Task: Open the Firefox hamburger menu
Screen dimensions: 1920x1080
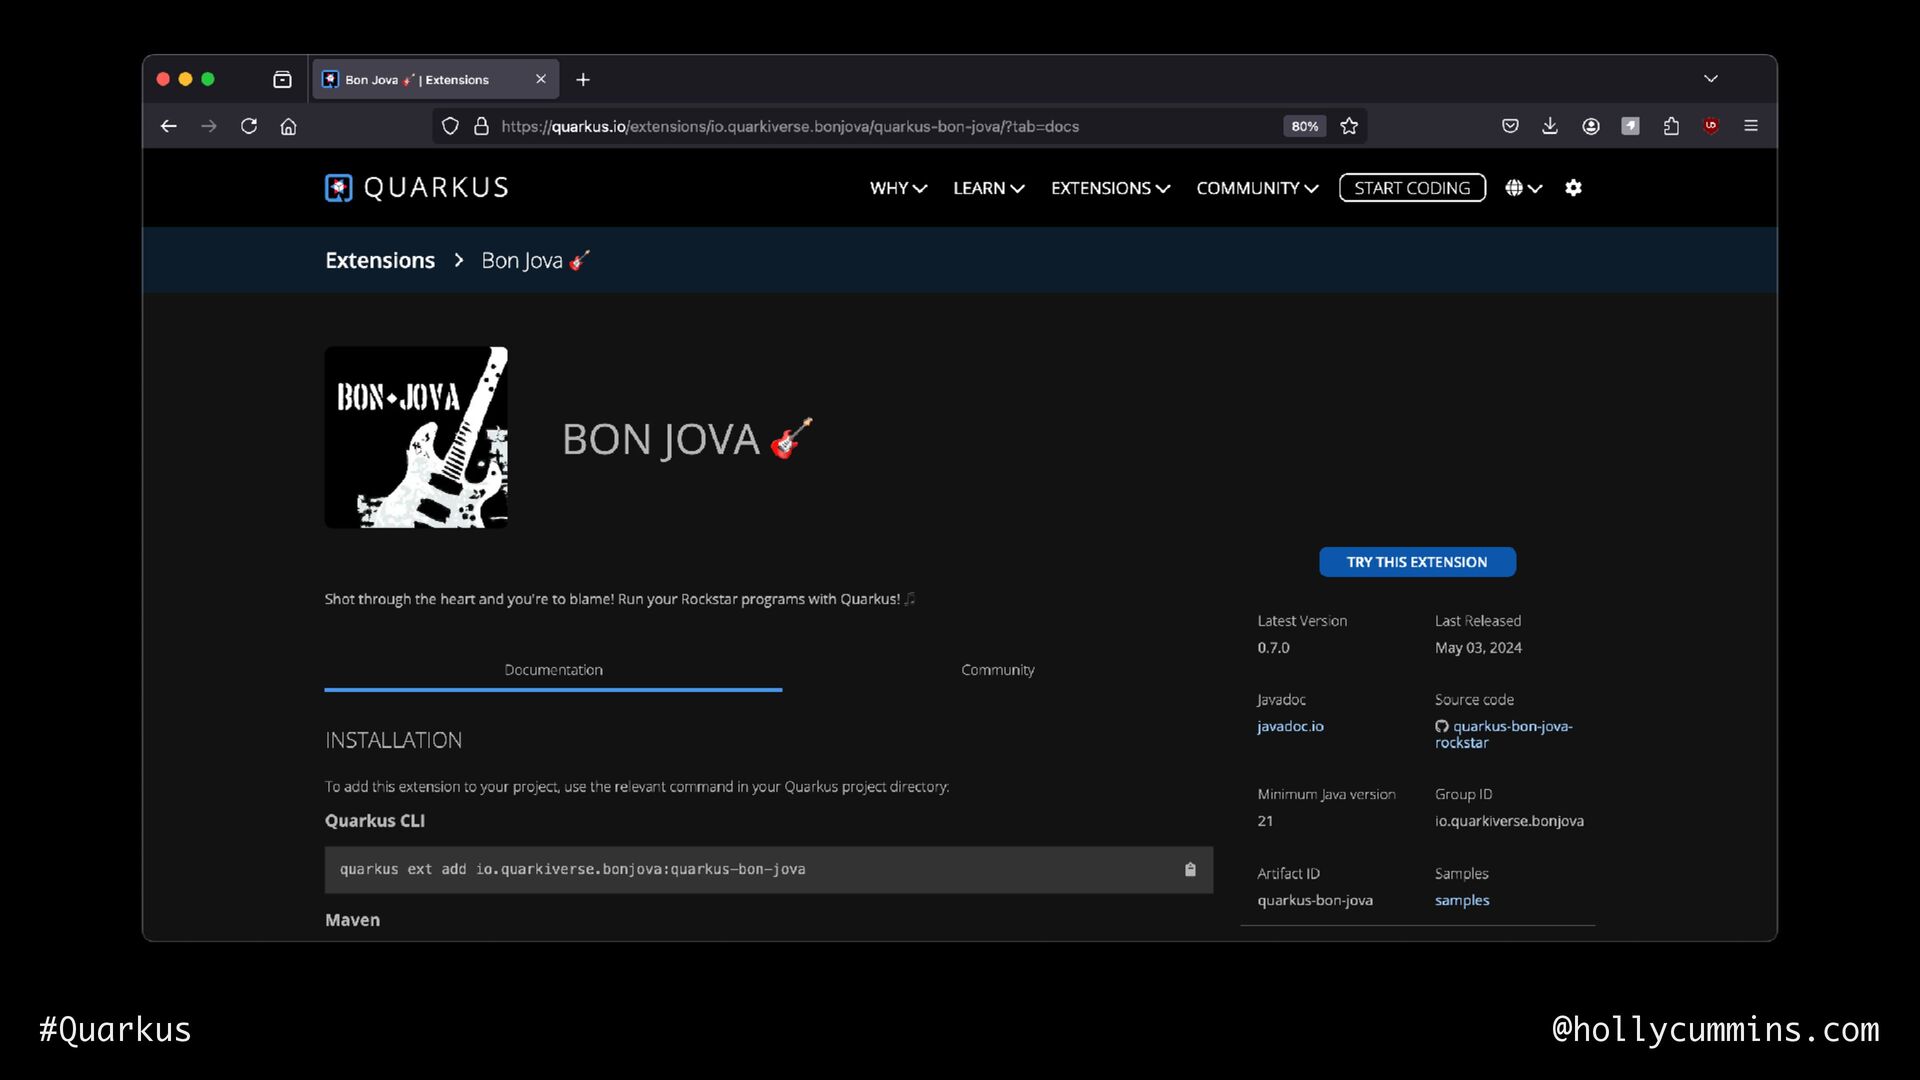Action: pos(1751,126)
